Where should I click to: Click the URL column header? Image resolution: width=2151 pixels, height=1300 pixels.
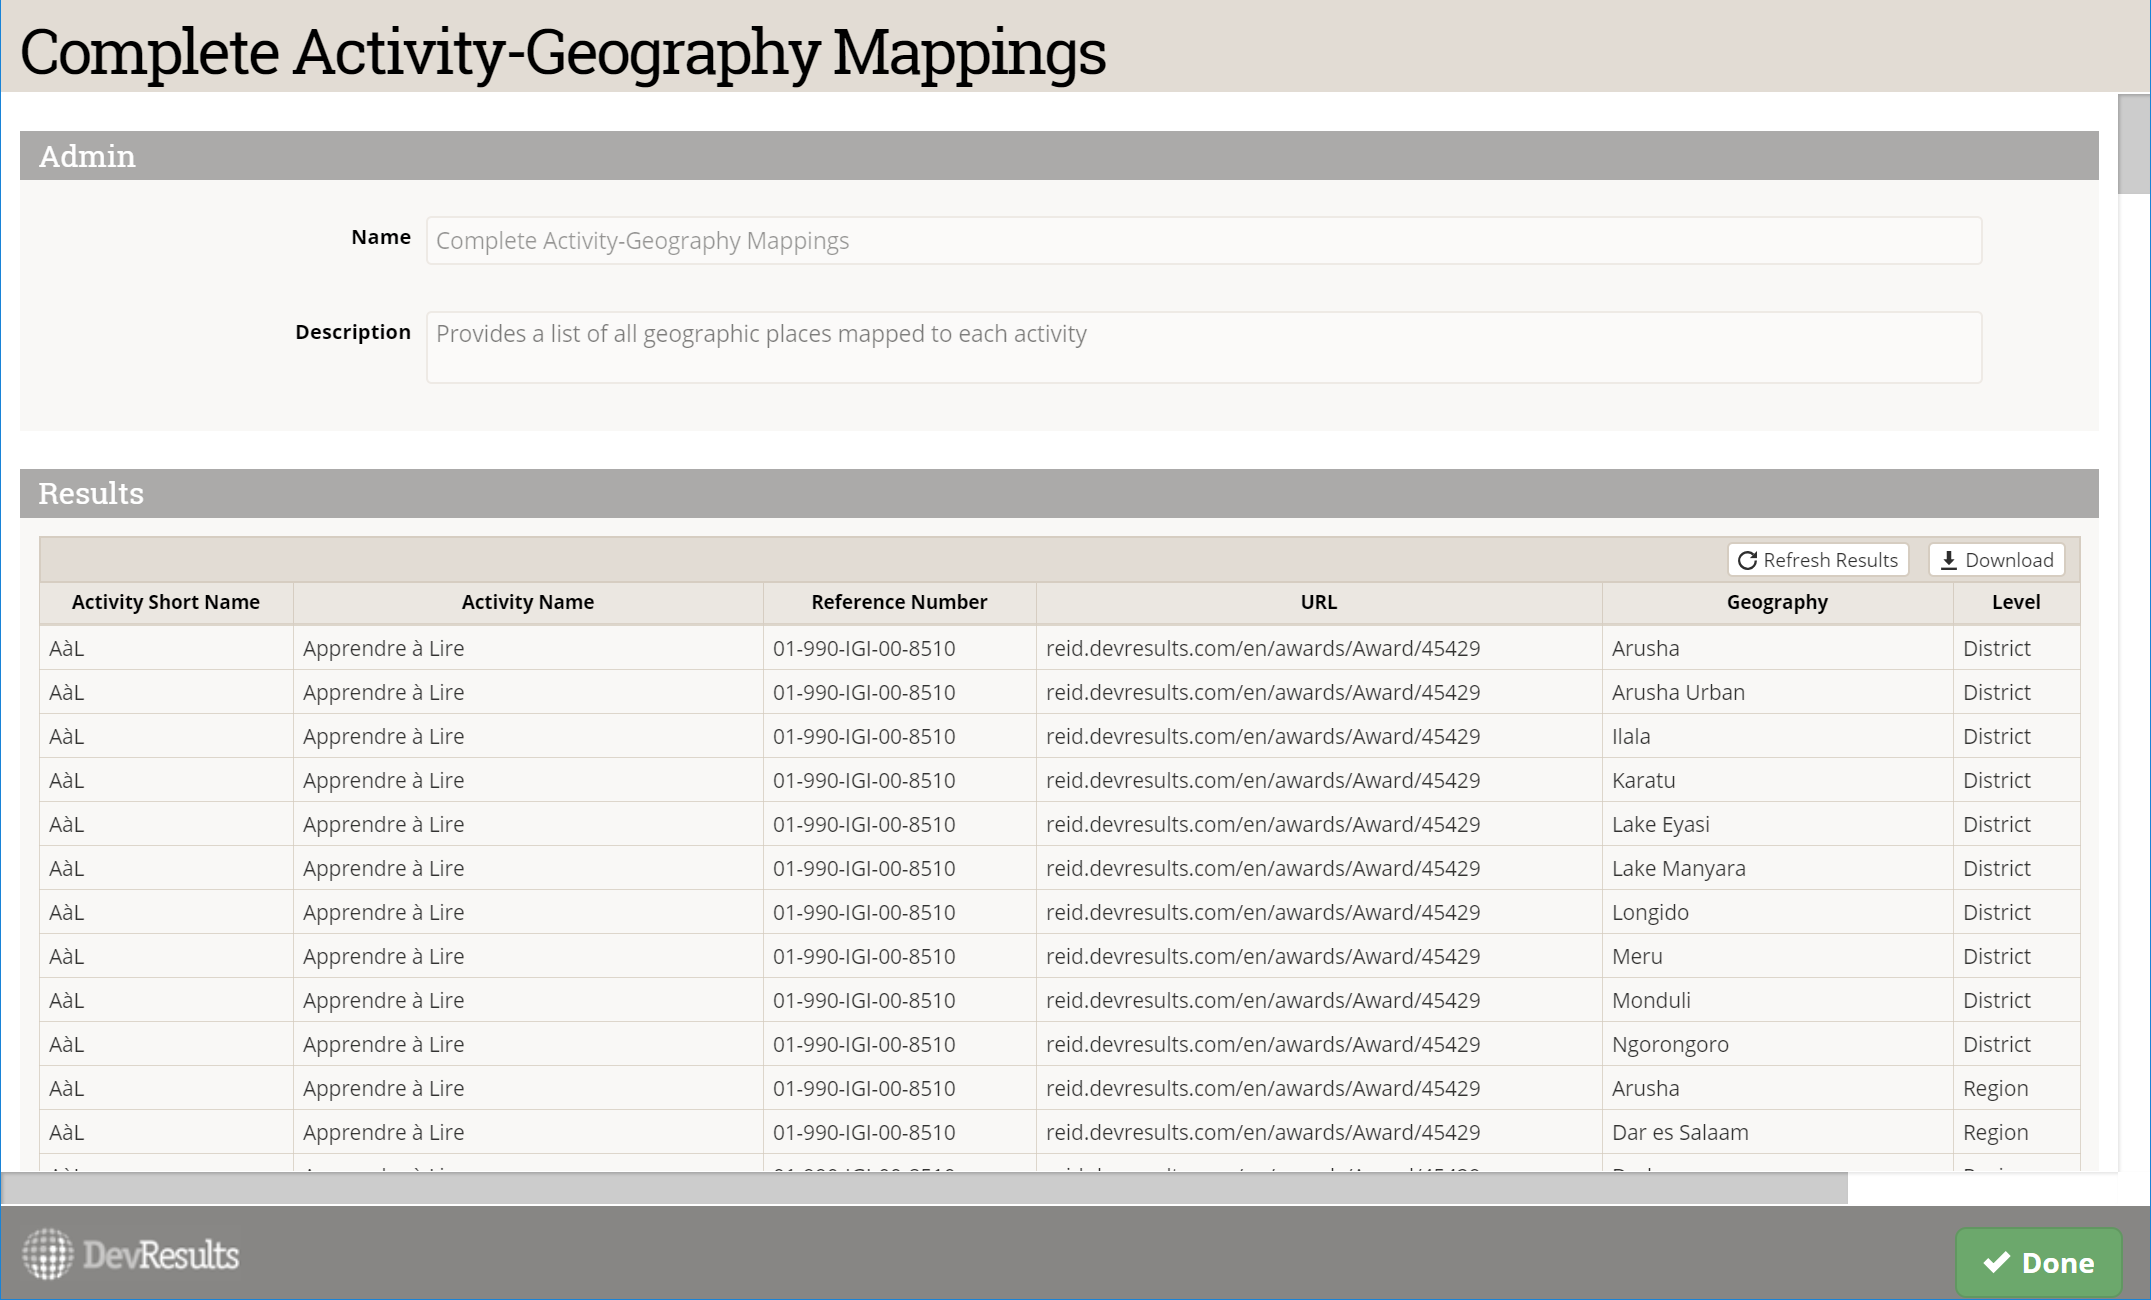1318,602
